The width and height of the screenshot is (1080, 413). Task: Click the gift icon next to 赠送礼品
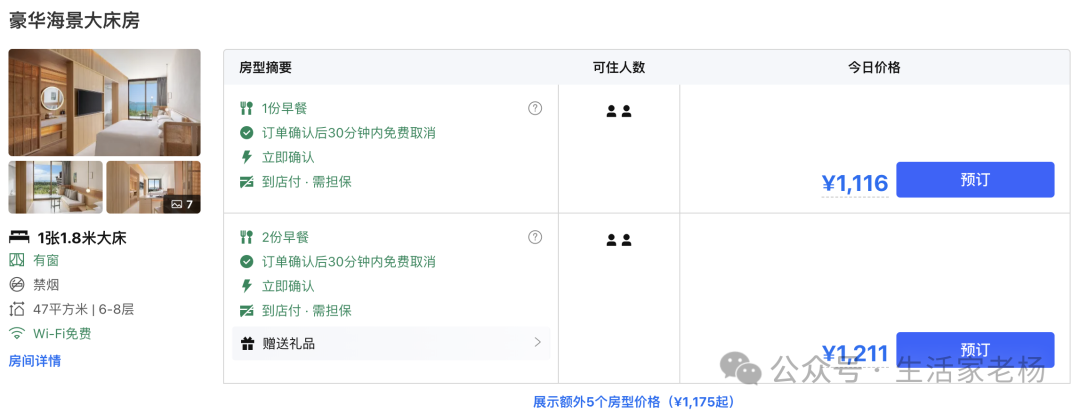click(247, 343)
